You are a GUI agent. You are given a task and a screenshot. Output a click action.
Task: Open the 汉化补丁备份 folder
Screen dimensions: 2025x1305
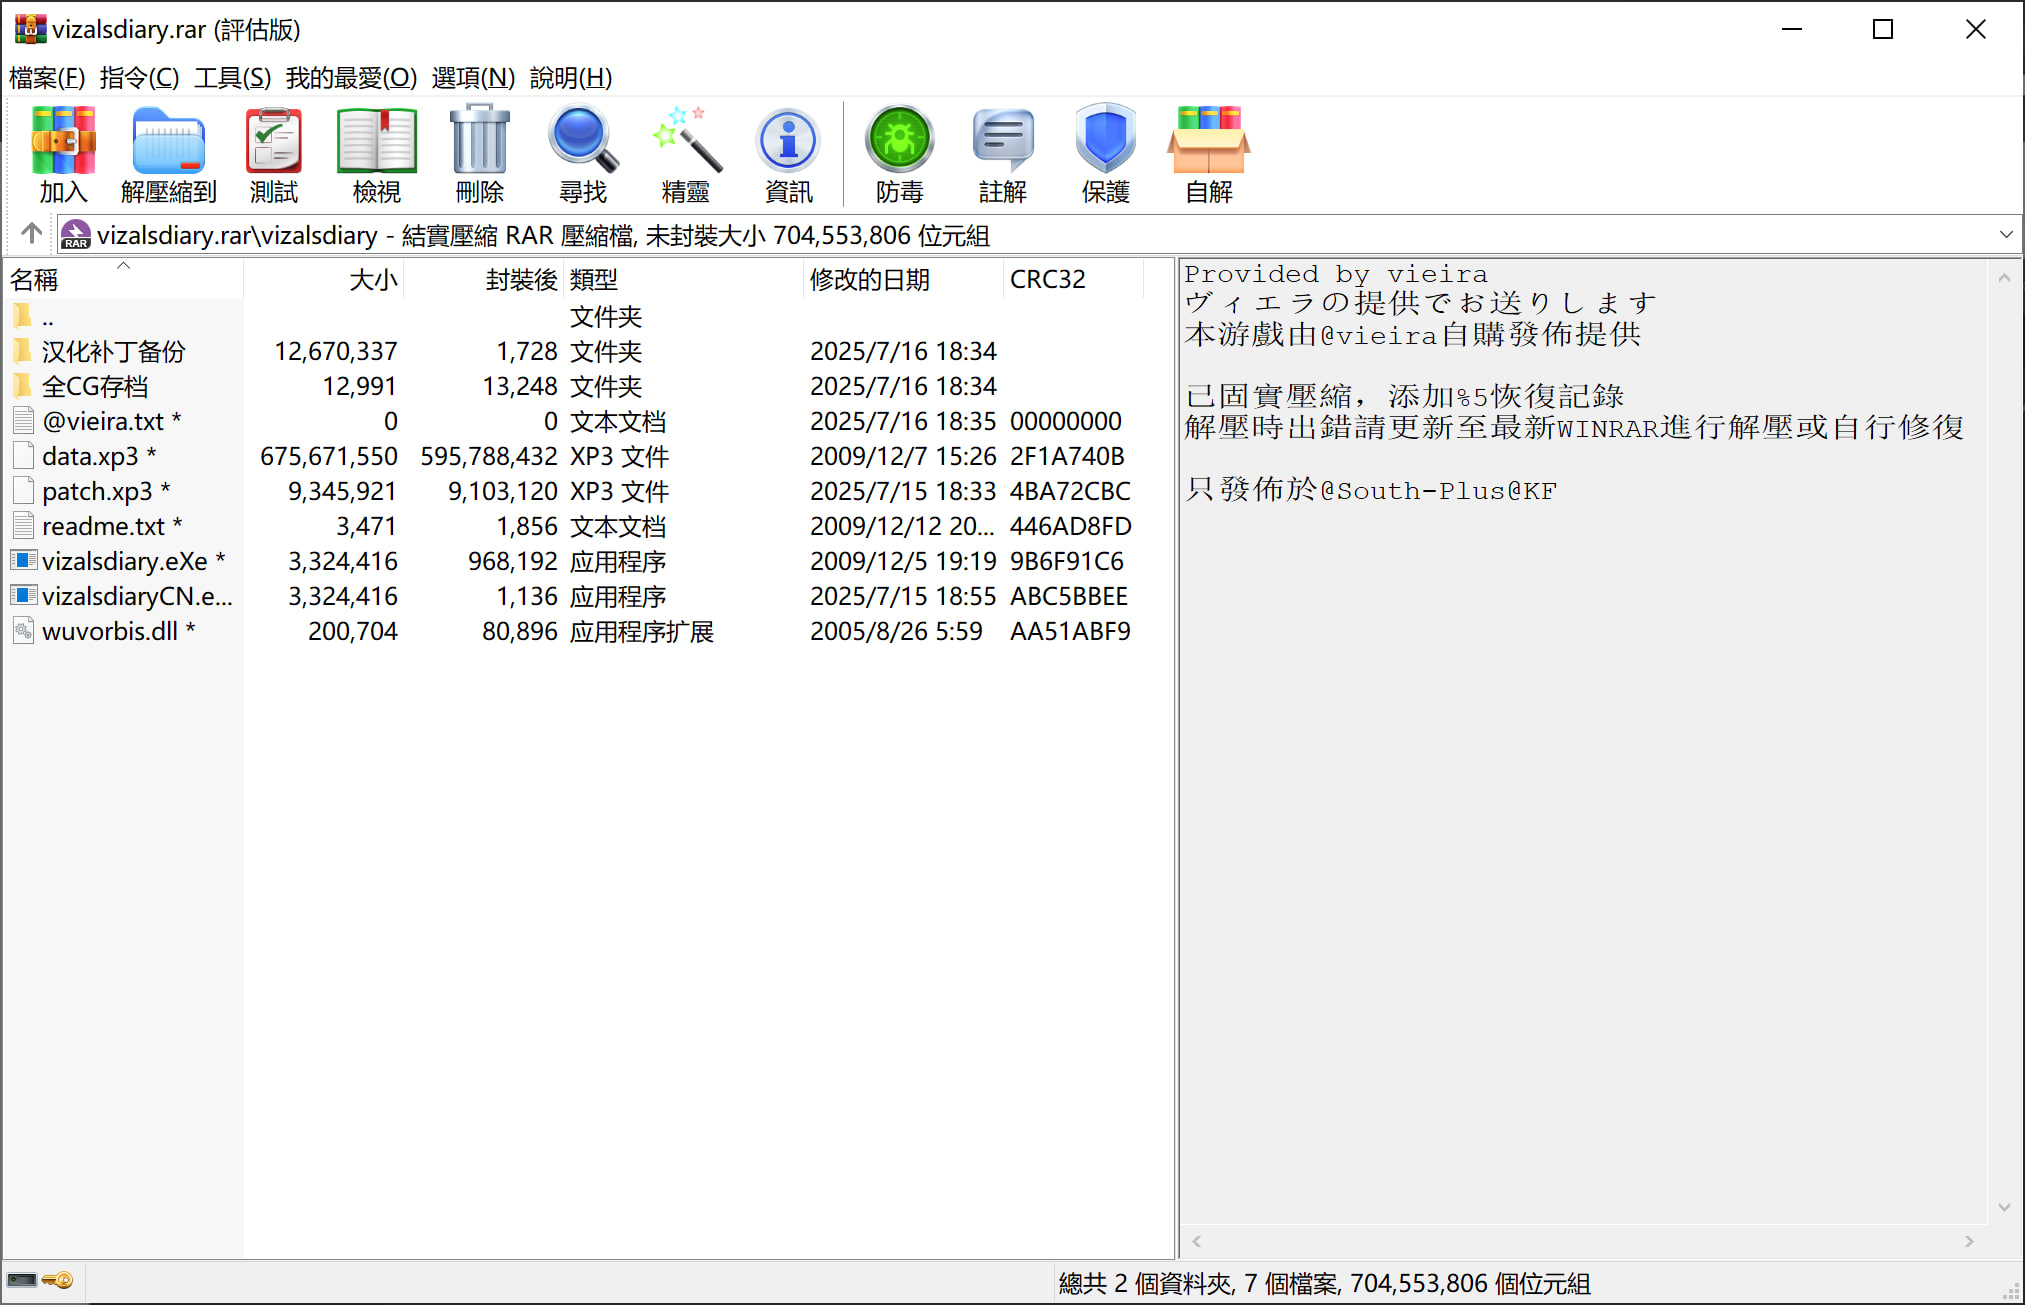coord(113,352)
